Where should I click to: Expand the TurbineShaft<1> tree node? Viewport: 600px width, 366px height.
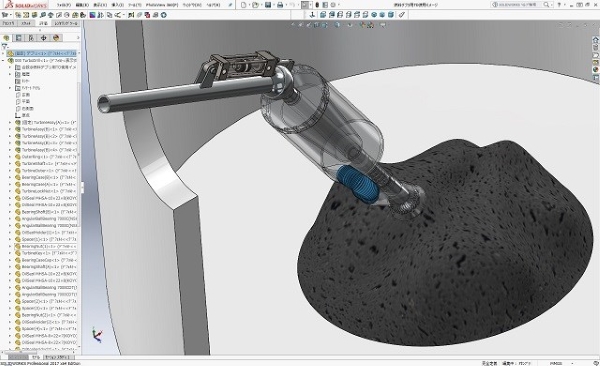point(10,163)
